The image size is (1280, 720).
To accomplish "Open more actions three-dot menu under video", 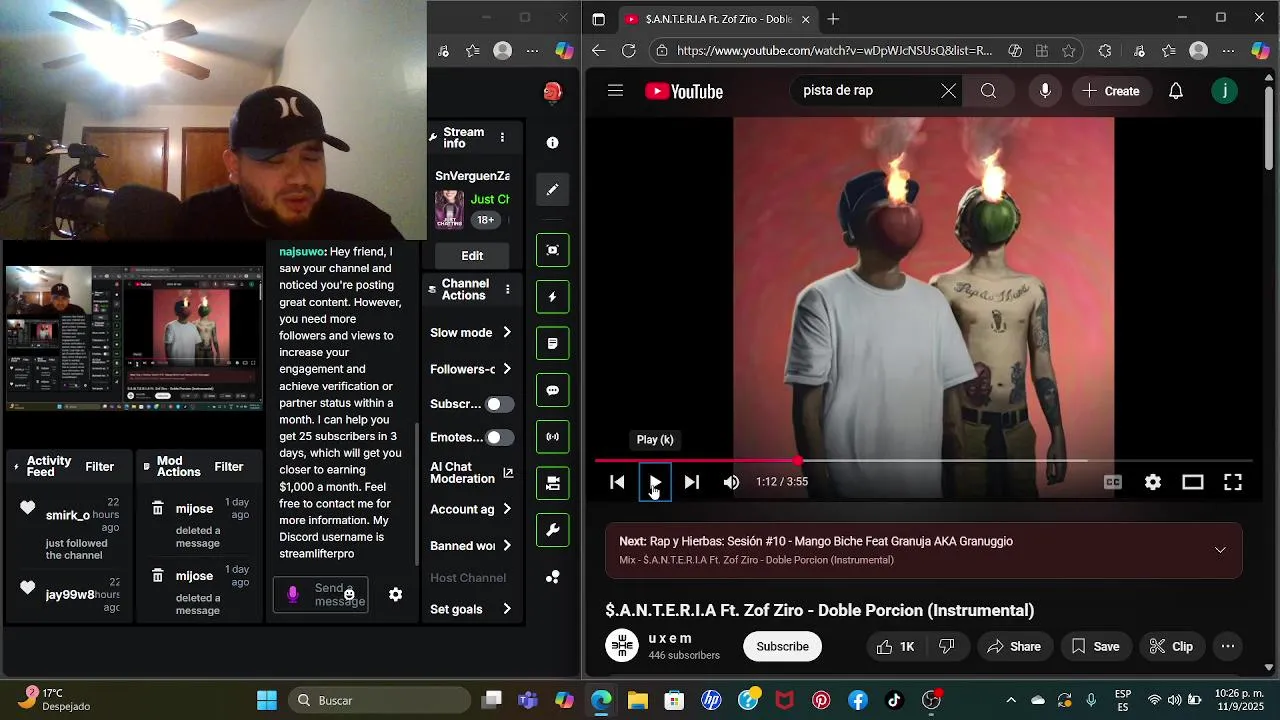I will (x=1228, y=647).
